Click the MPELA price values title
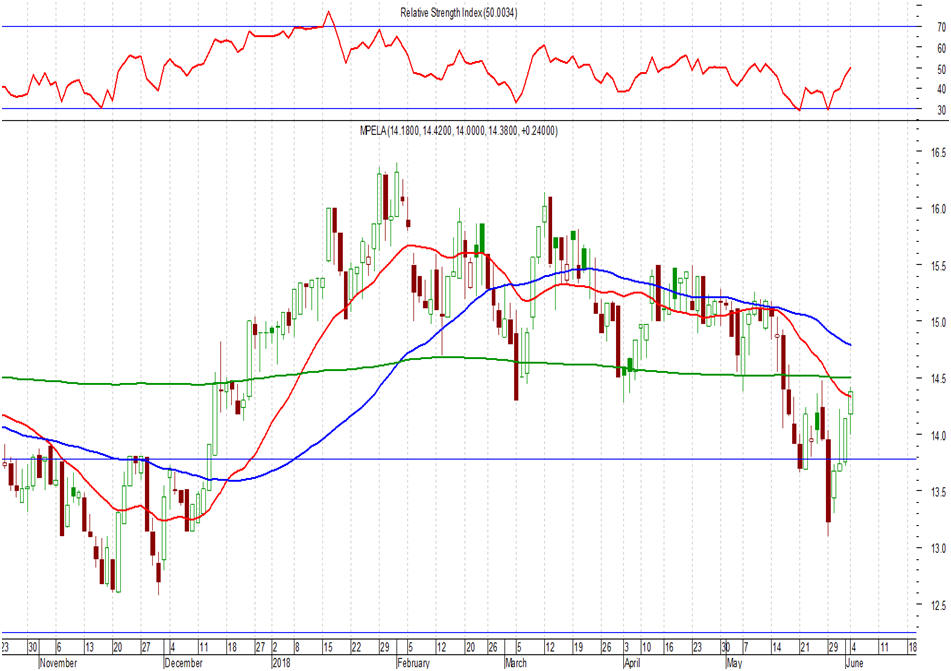Image resolution: width=951 pixels, height=671 pixels. tap(459, 130)
